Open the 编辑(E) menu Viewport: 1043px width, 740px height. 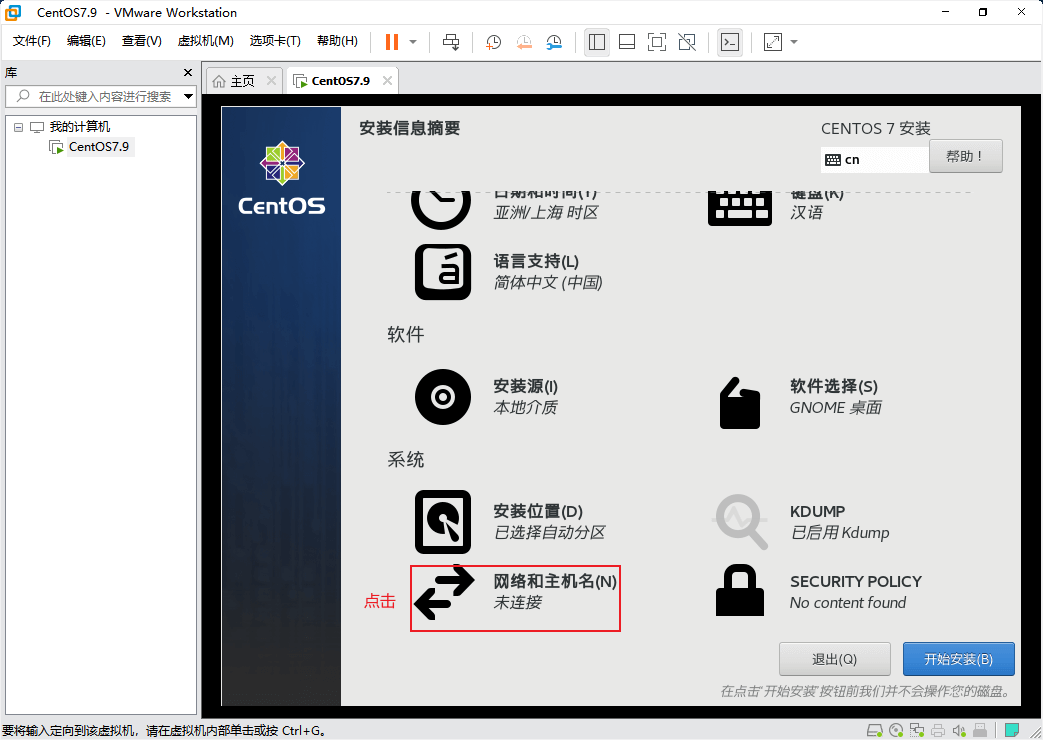pyautogui.click(x=86, y=41)
